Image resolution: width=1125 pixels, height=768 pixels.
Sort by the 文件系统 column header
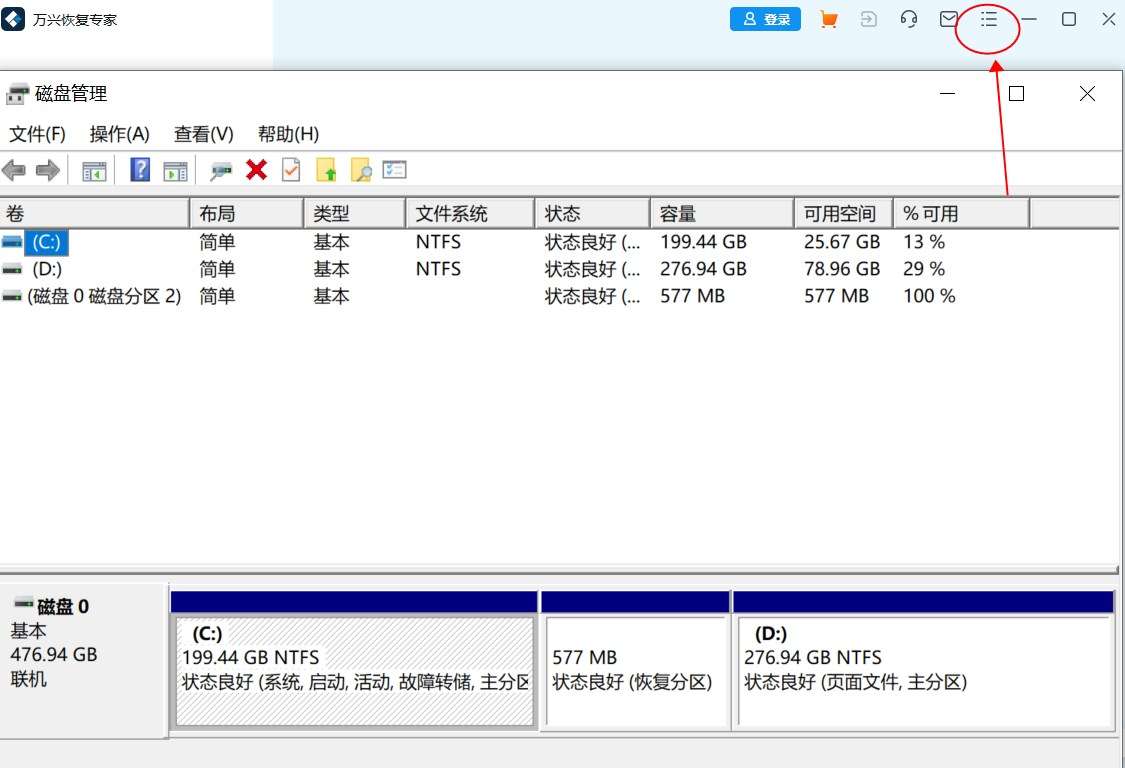click(x=471, y=214)
